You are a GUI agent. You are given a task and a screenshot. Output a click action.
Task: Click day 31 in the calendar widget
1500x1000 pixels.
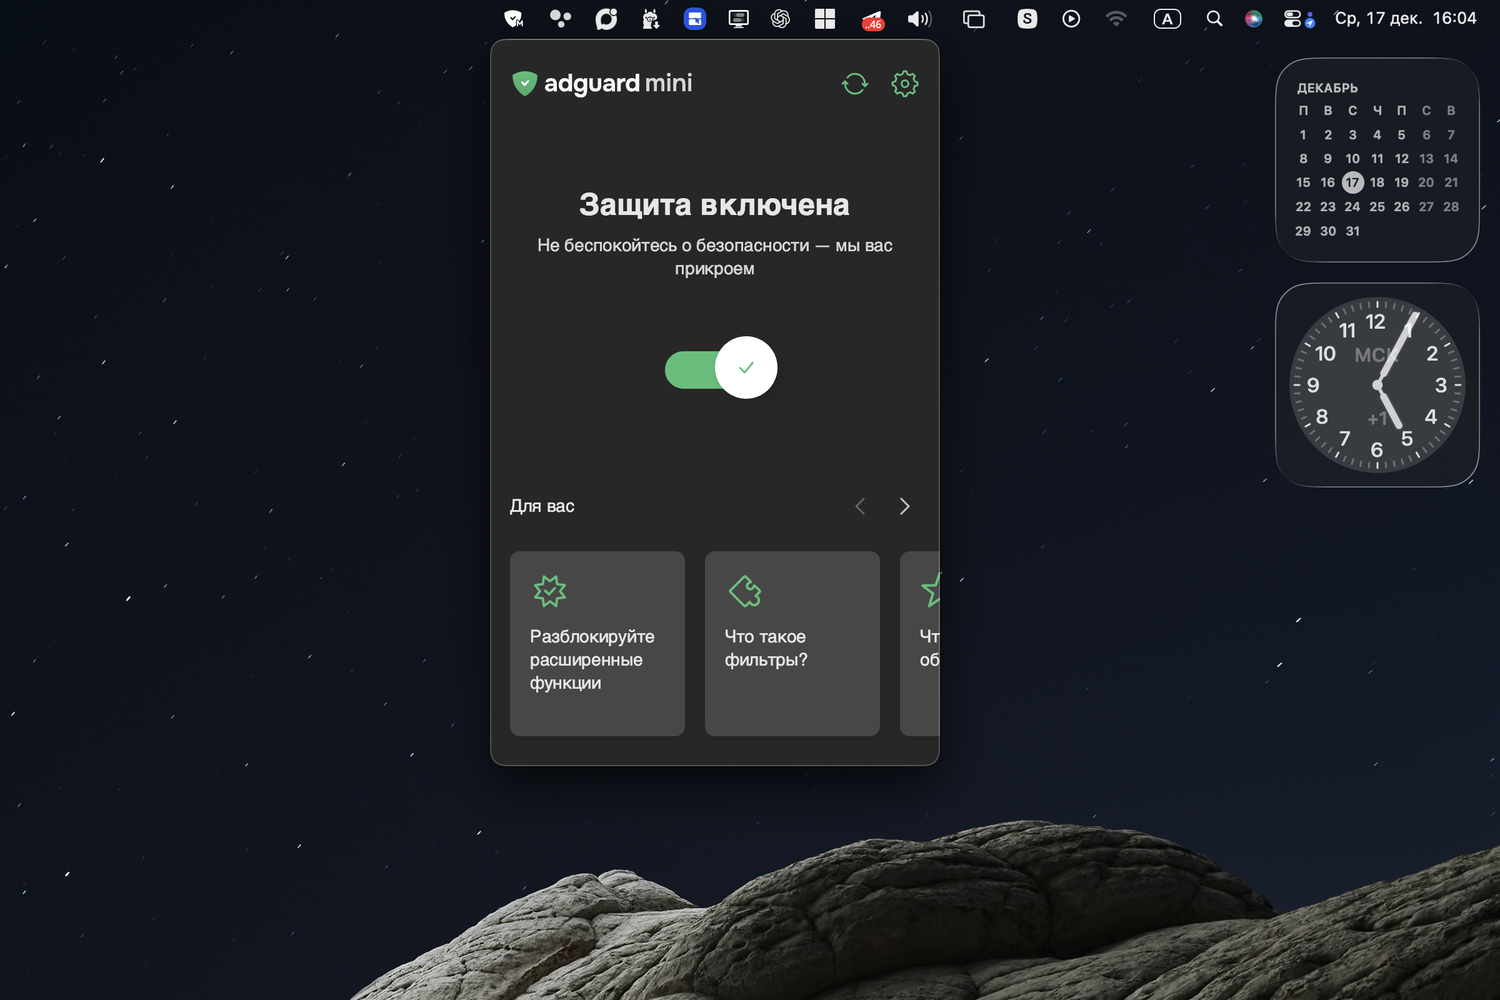click(1352, 231)
